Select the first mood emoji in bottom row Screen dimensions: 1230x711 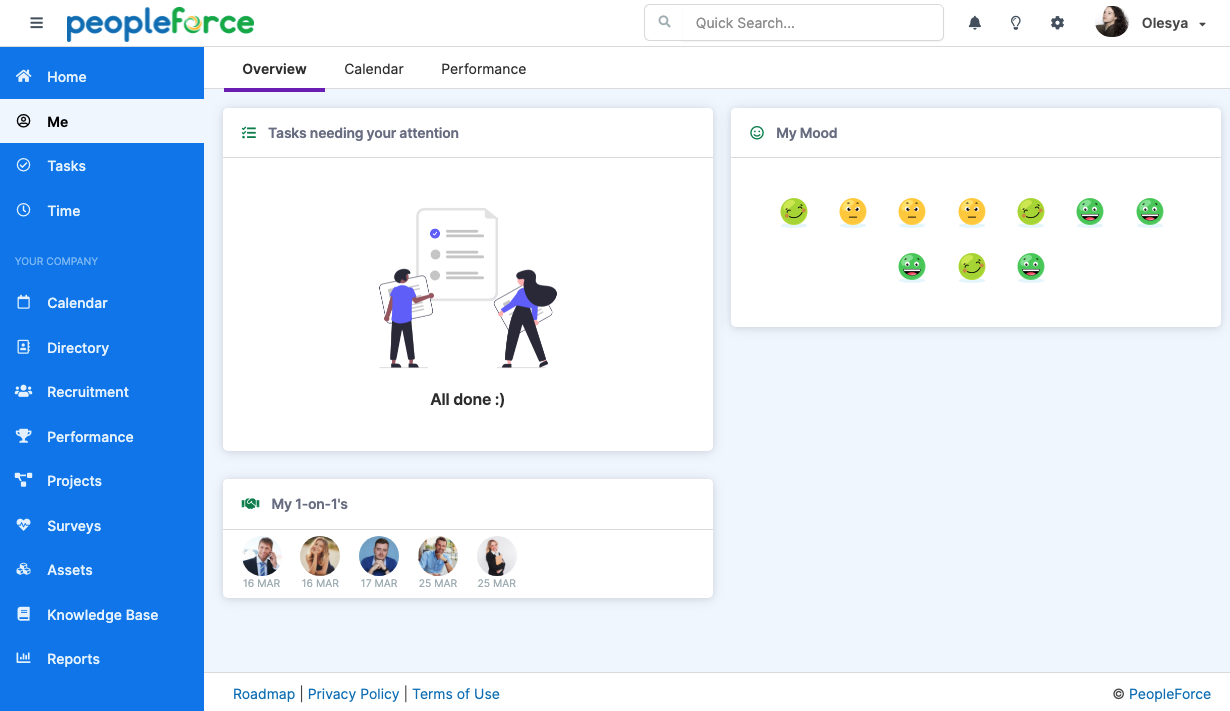click(x=911, y=267)
